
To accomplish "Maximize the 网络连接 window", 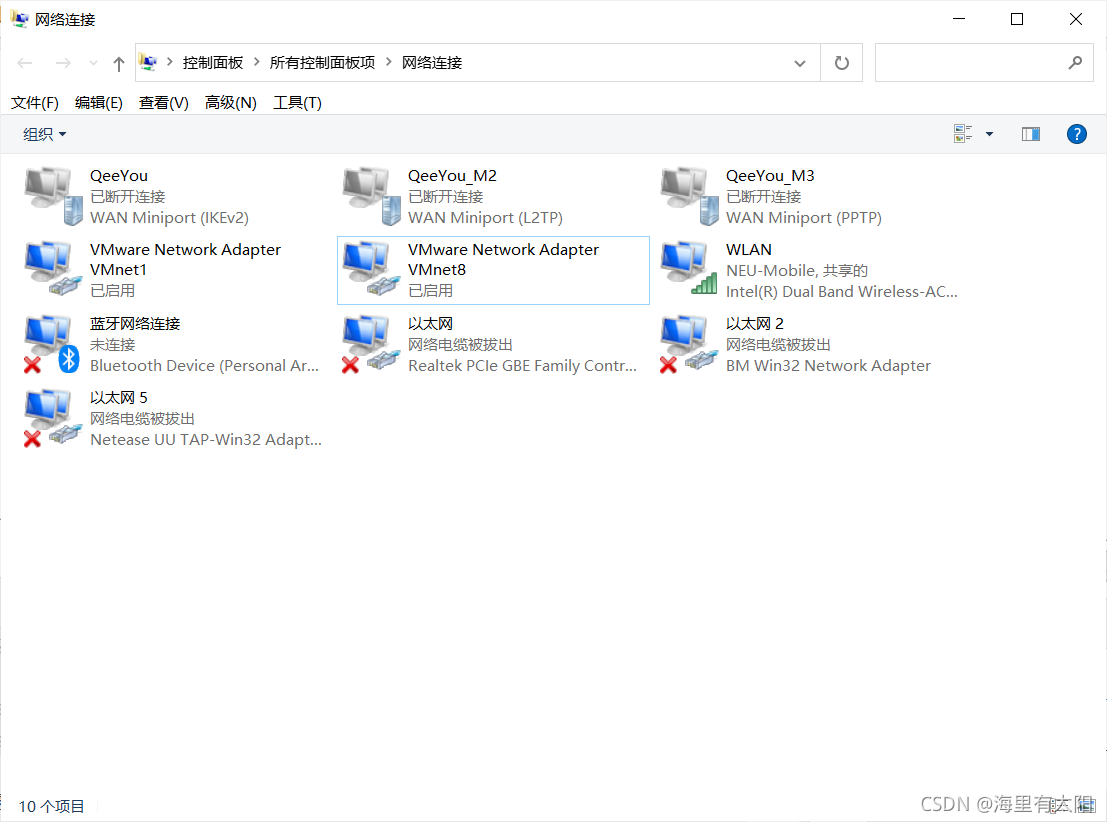I will pyautogui.click(x=1017, y=19).
